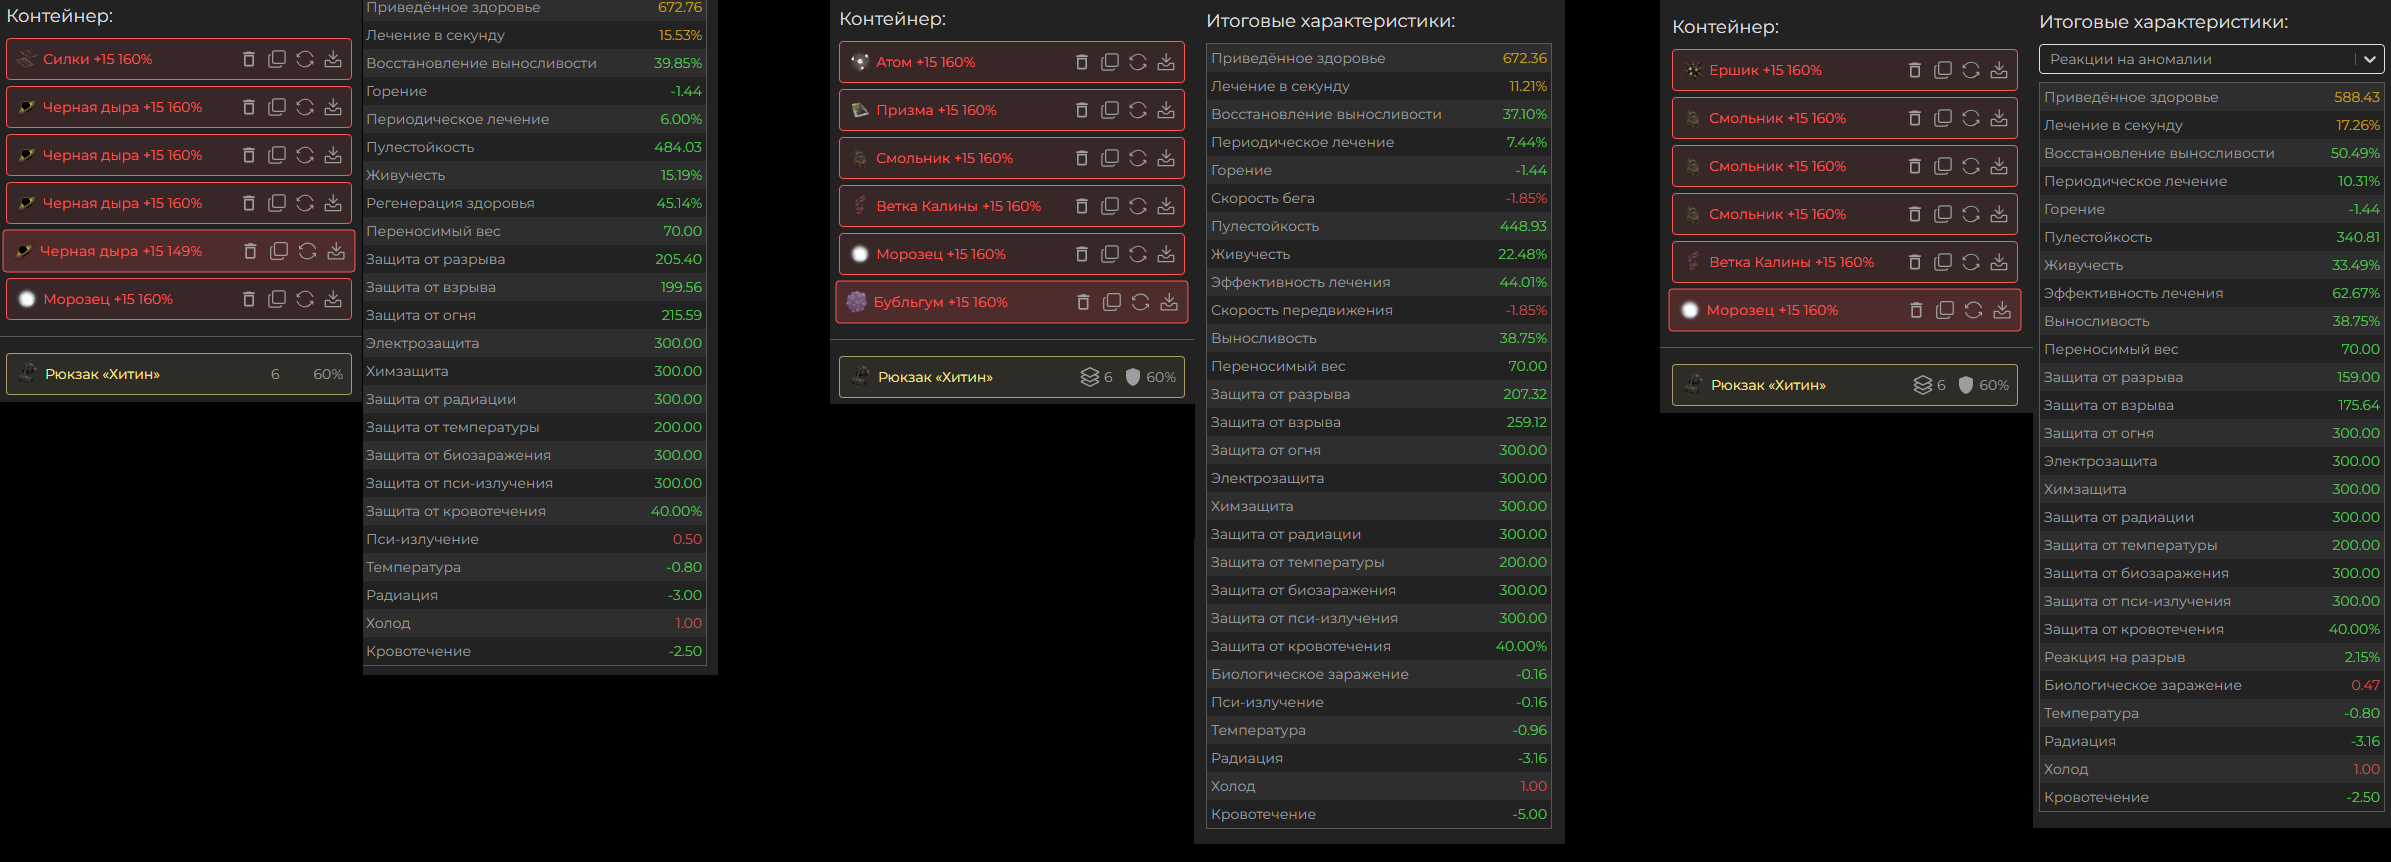Duplicate the Бублгум +15 160% artifact
The height and width of the screenshot is (862, 2391).
point(1111,302)
